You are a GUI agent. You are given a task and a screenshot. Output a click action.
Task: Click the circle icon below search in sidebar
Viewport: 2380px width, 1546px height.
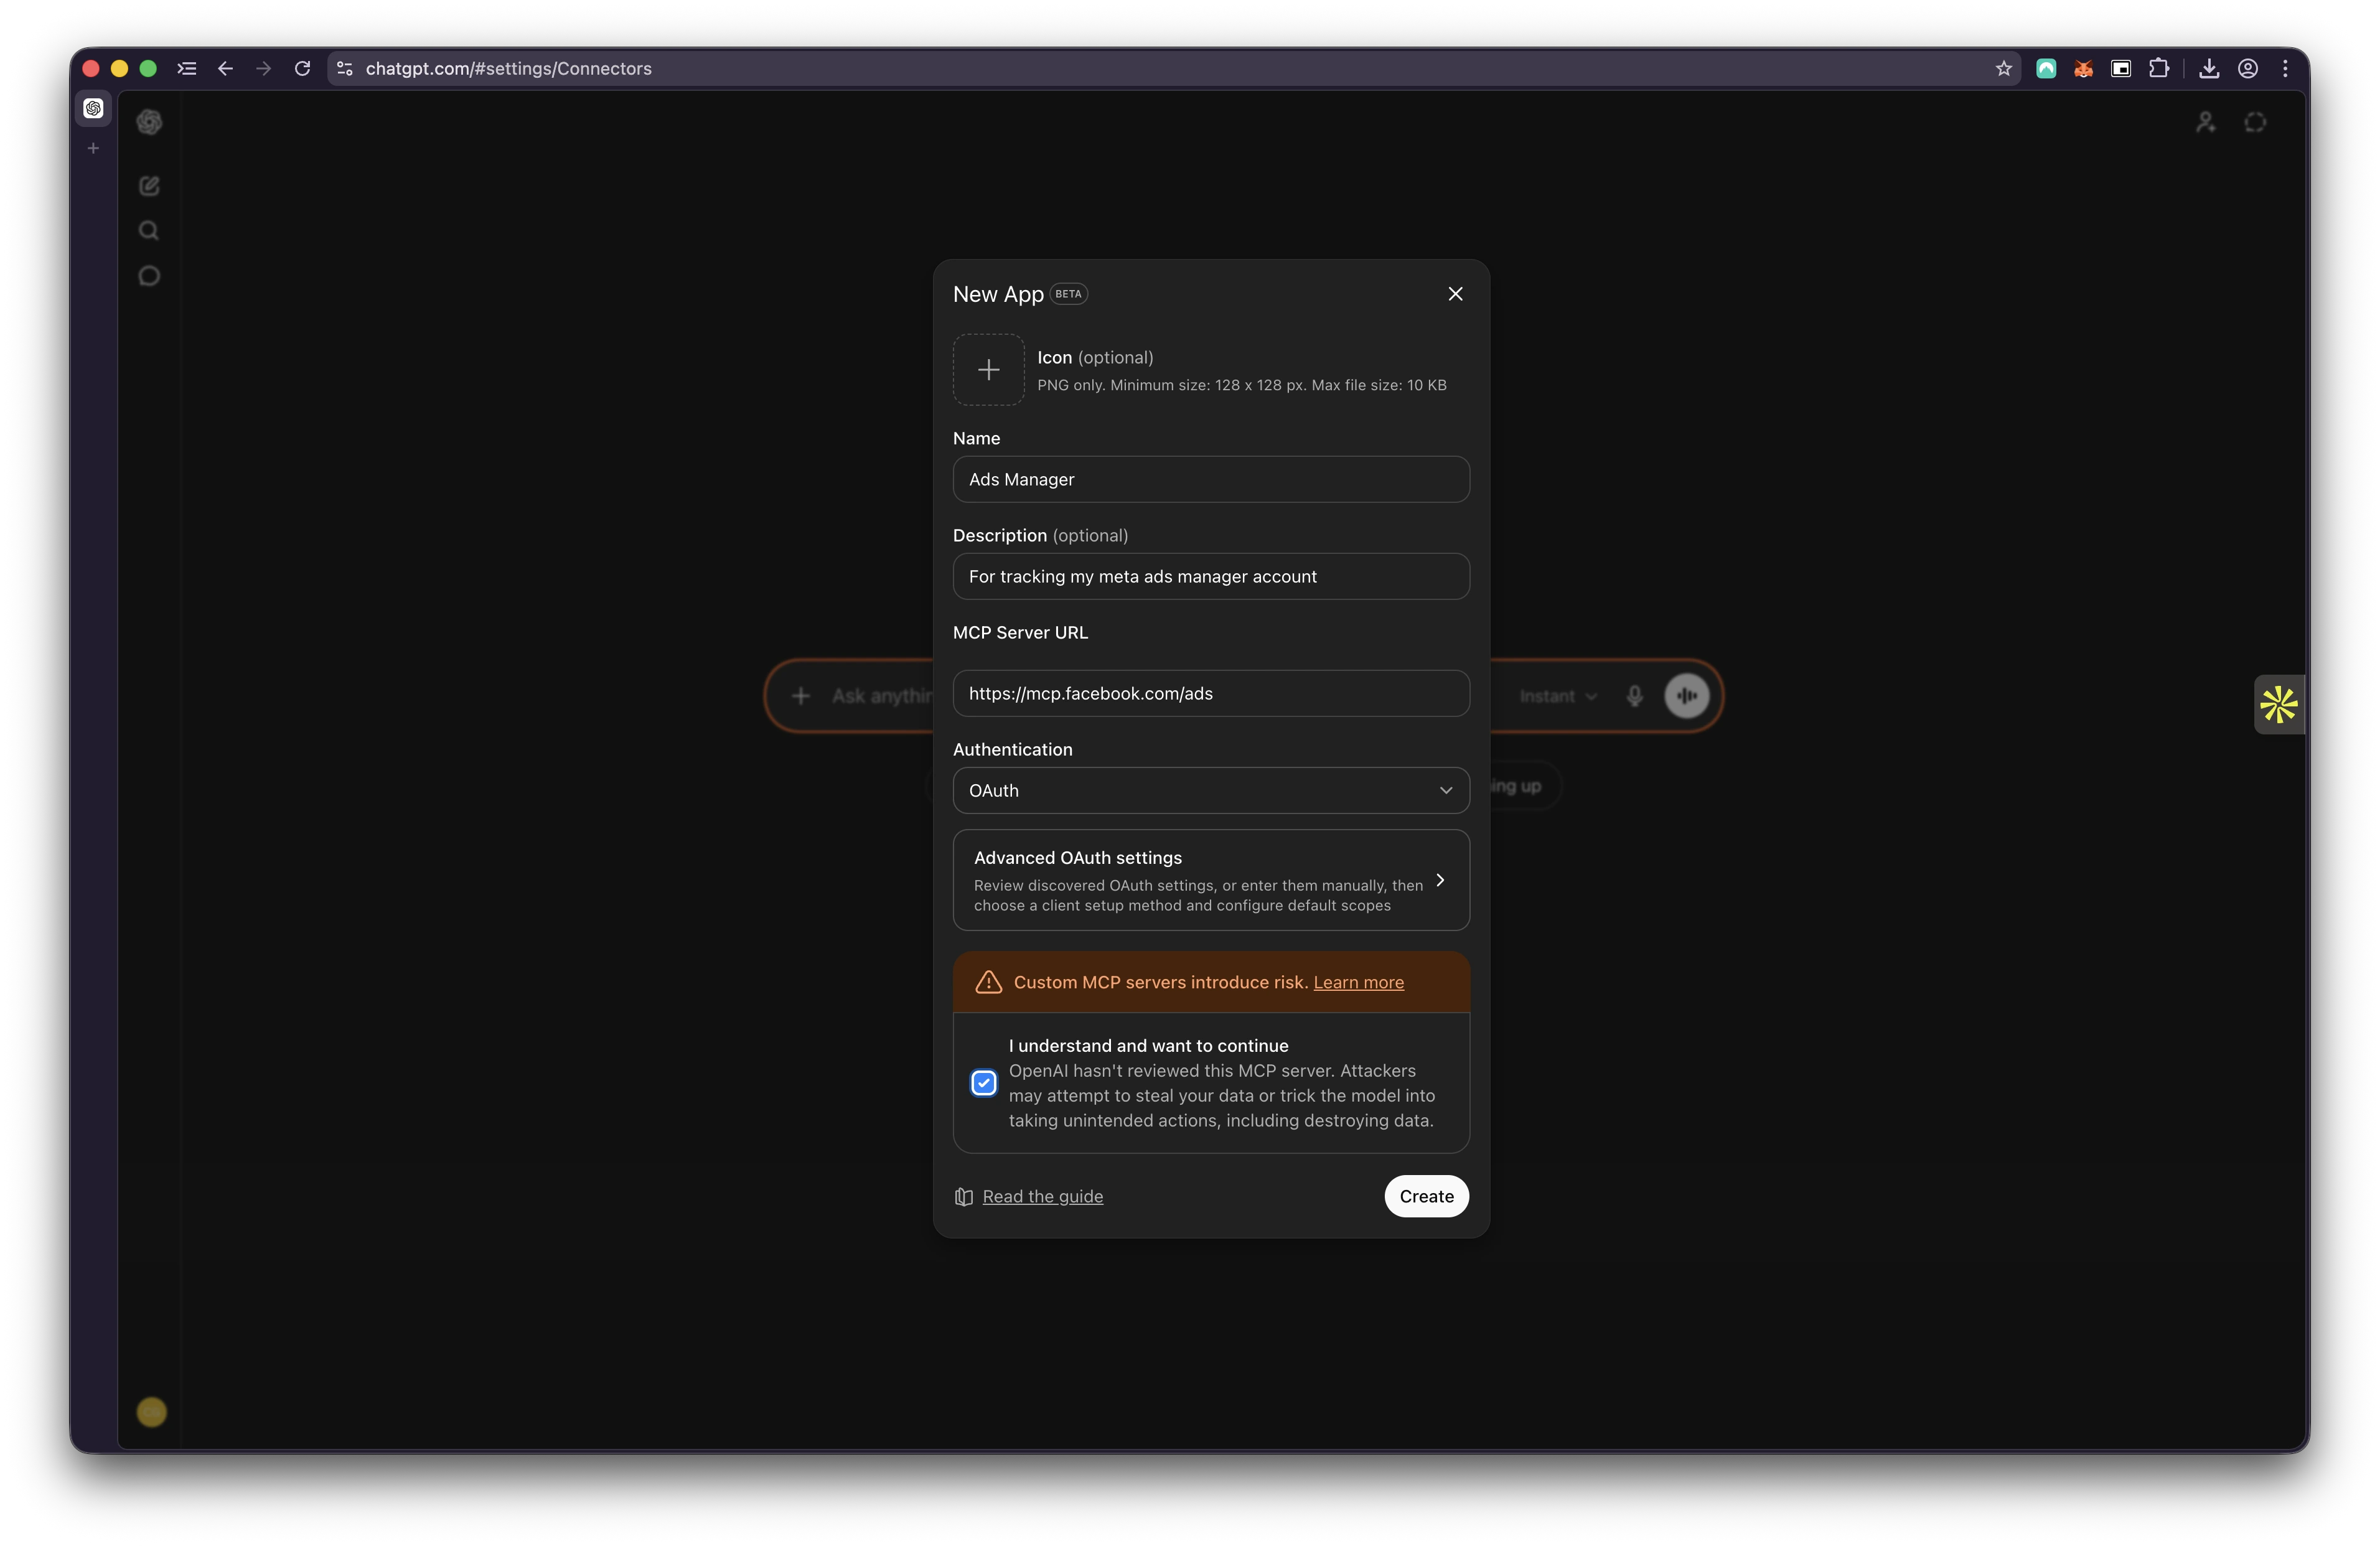pos(149,276)
